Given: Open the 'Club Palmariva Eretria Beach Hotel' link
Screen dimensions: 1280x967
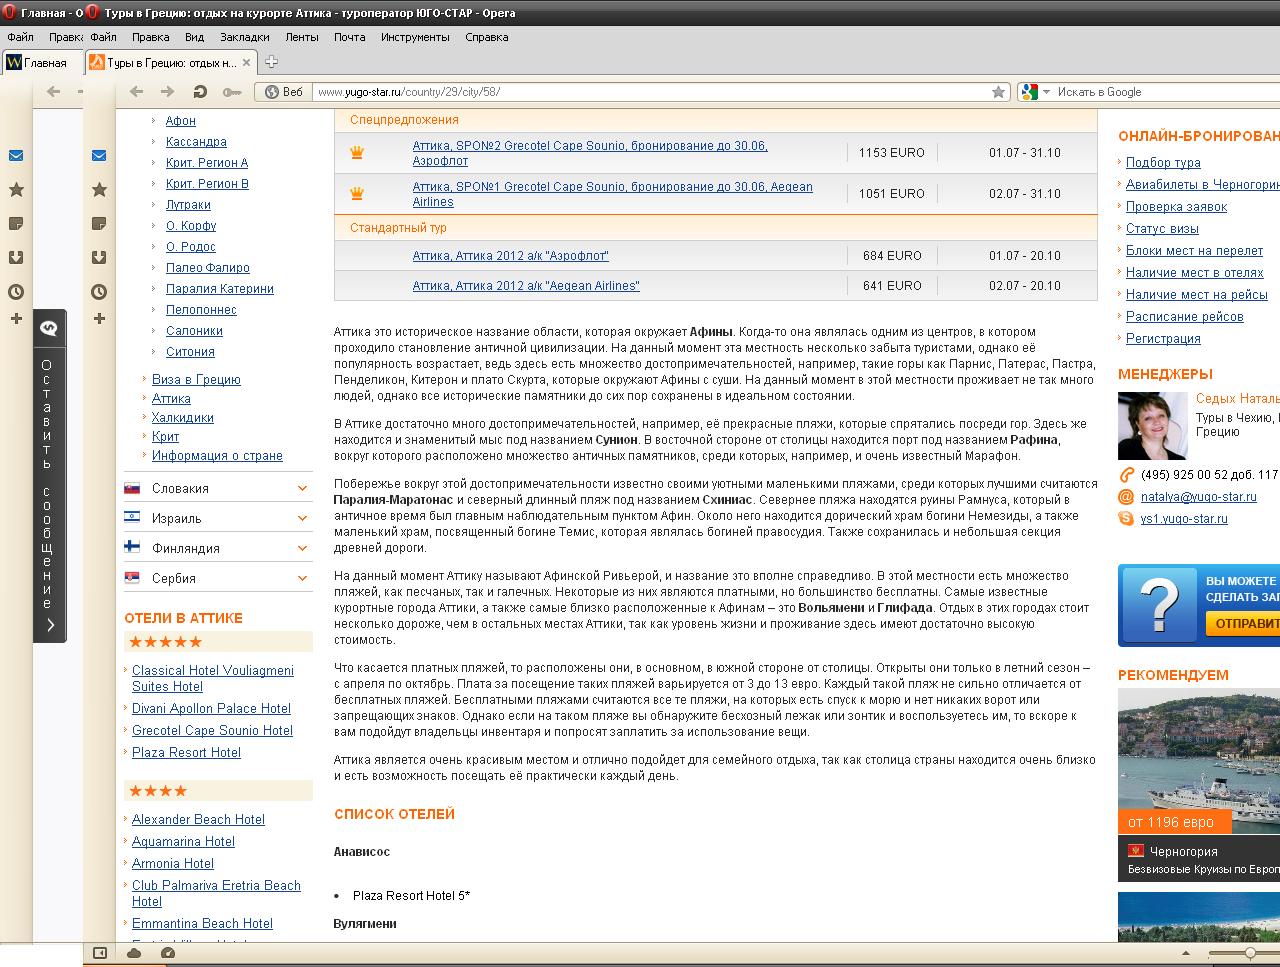Looking at the screenshot, I should [x=216, y=893].
